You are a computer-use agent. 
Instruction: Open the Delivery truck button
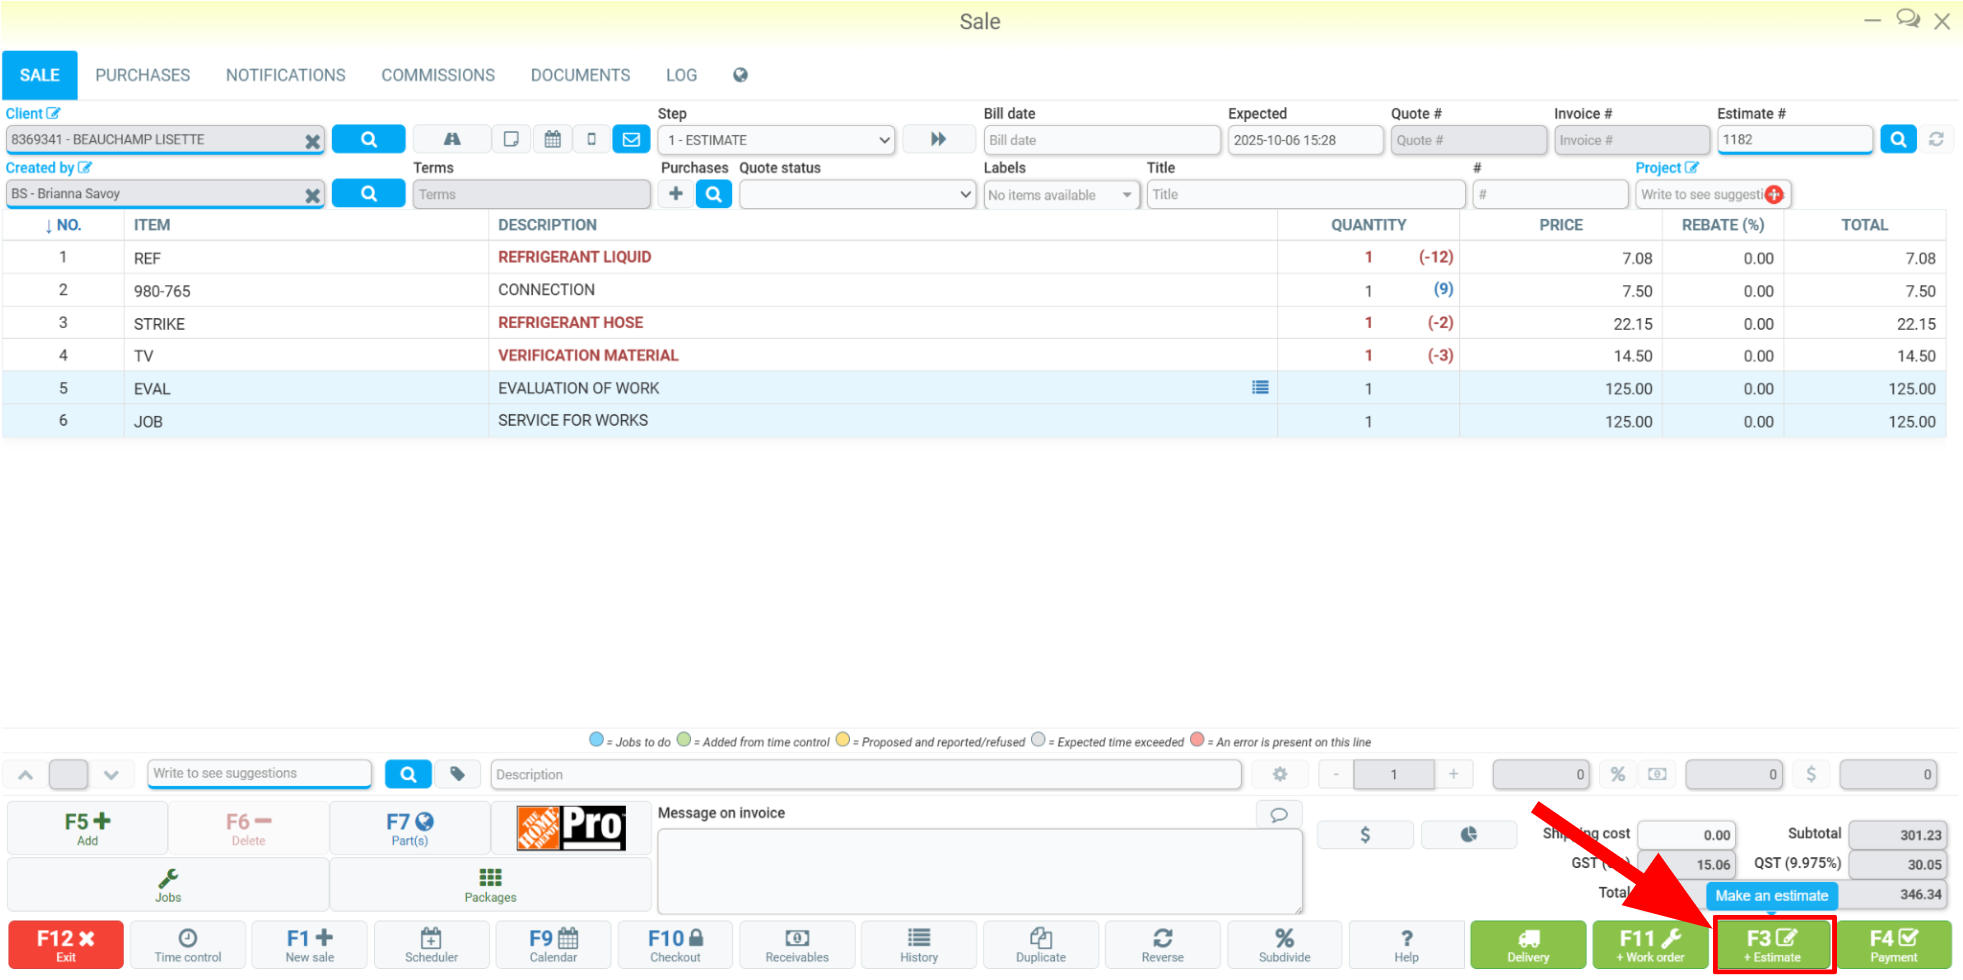1528,944
